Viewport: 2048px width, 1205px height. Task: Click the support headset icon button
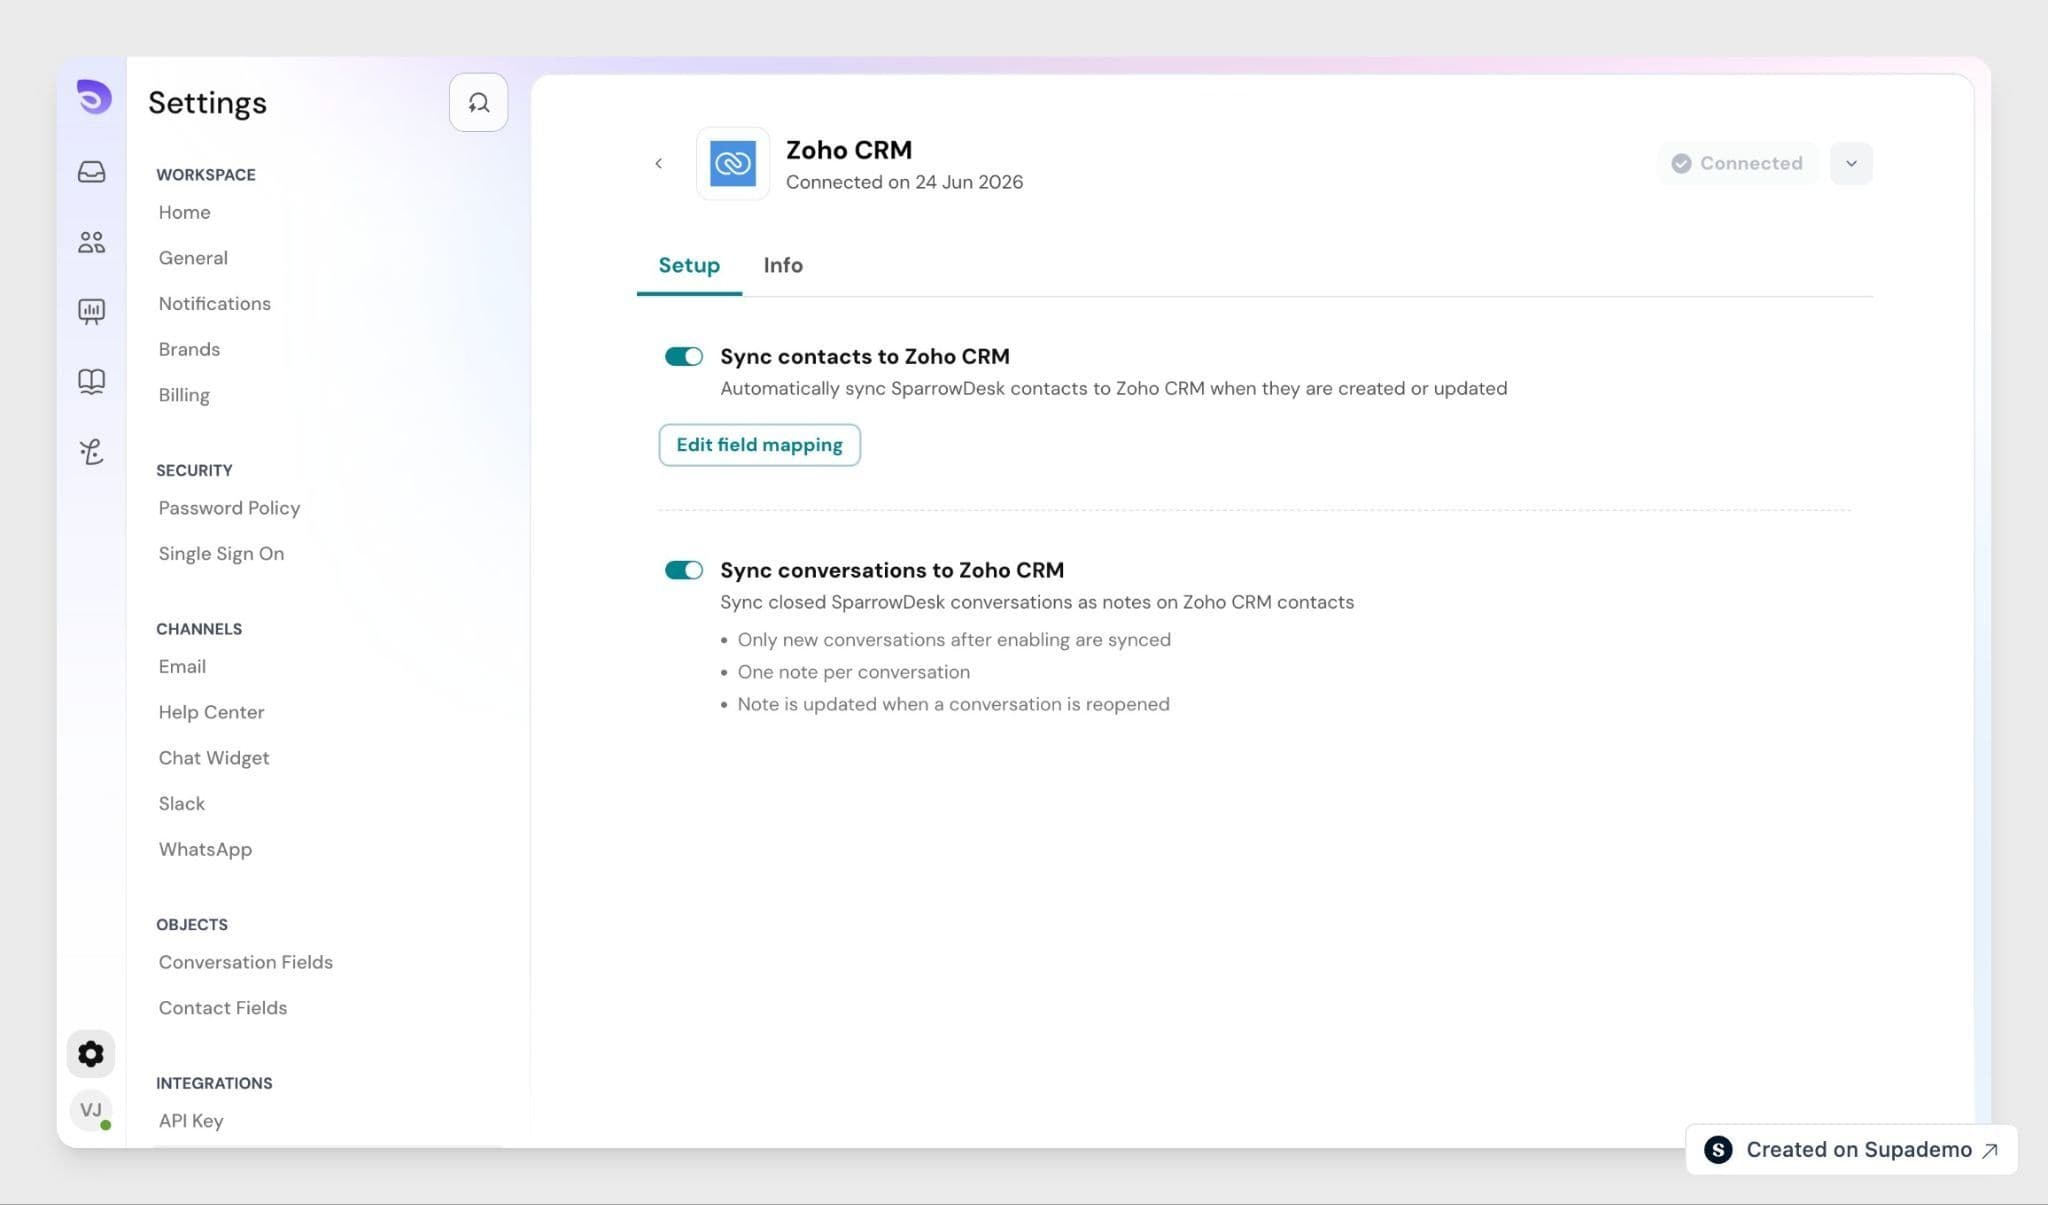(x=478, y=102)
